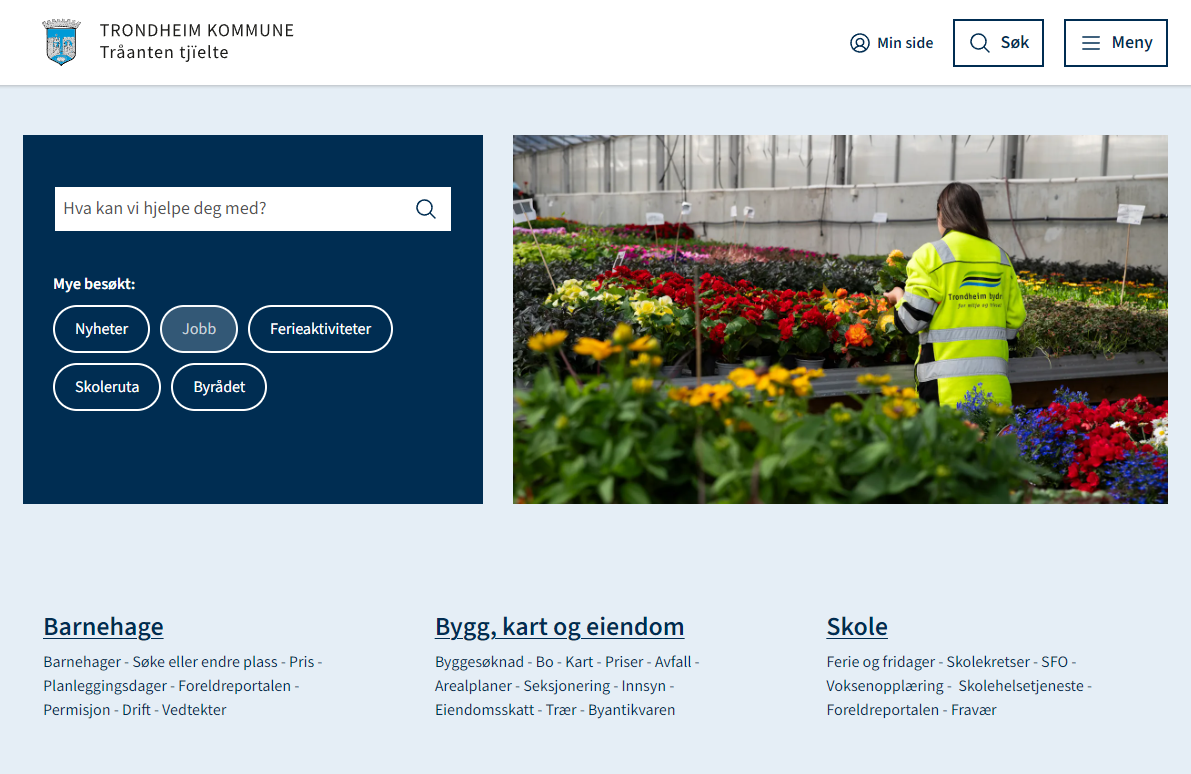Open the Seksjonering link

click(567, 686)
